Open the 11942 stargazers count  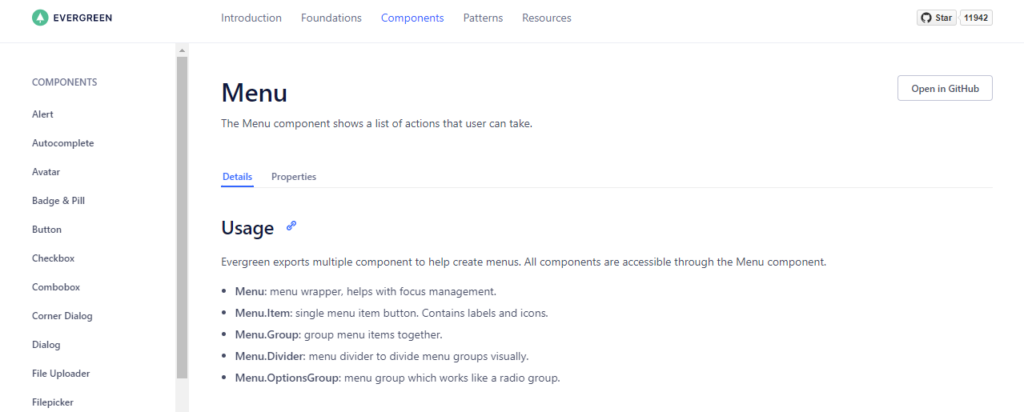pyautogui.click(x=976, y=18)
